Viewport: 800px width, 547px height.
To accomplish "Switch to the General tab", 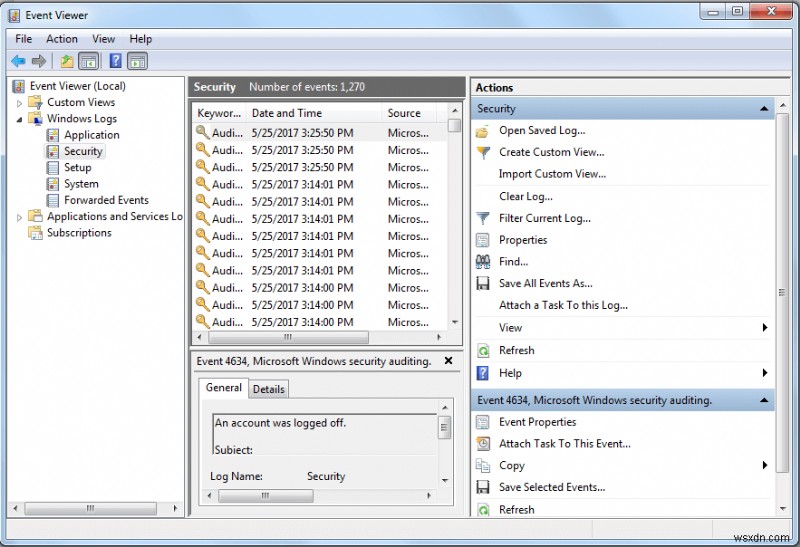I will tap(223, 388).
